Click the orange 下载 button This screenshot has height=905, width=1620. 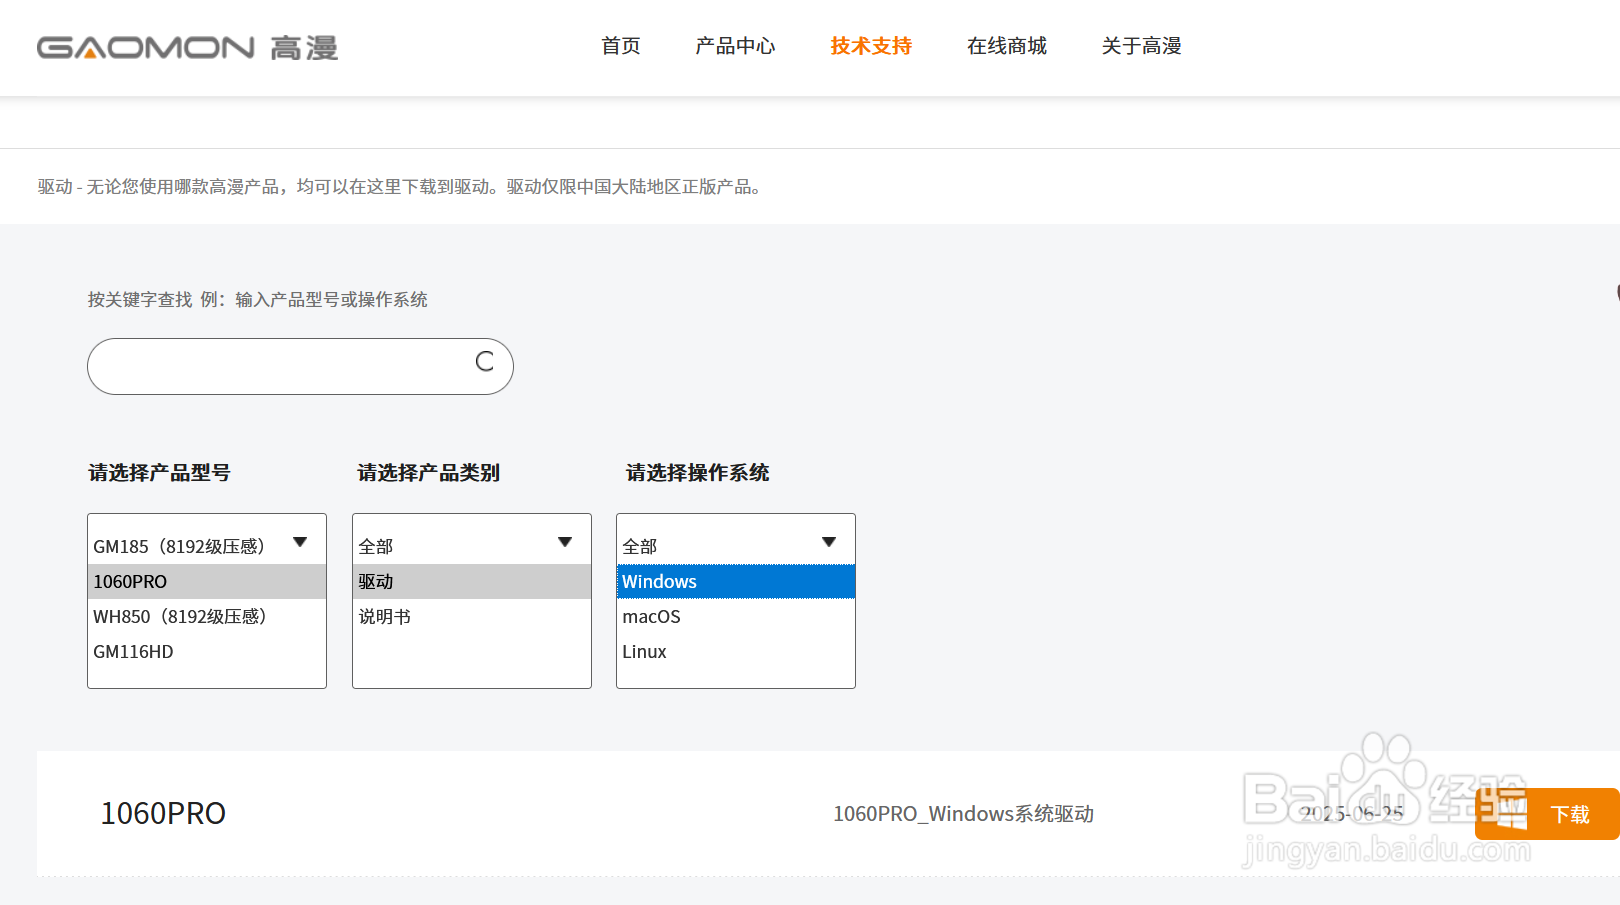coord(1569,814)
